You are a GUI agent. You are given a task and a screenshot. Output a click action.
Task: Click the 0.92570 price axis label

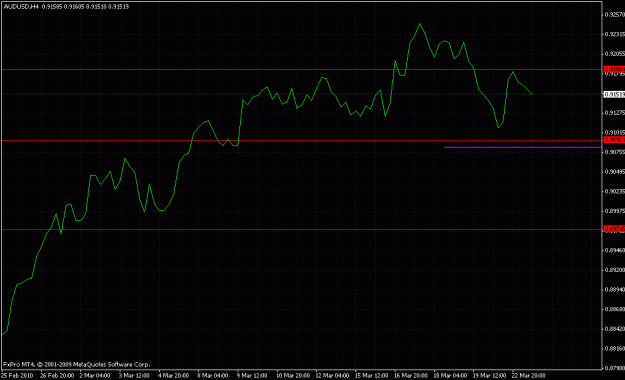pyautogui.click(x=615, y=14)
